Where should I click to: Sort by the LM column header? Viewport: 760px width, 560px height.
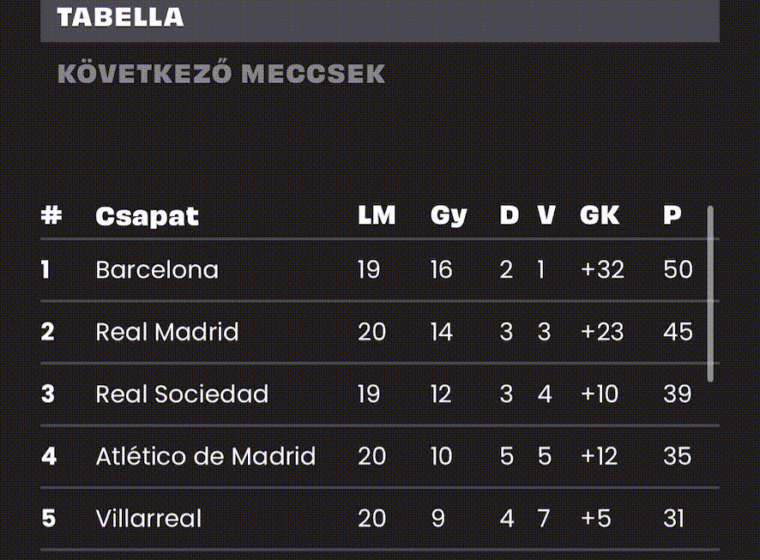point(377,215)
